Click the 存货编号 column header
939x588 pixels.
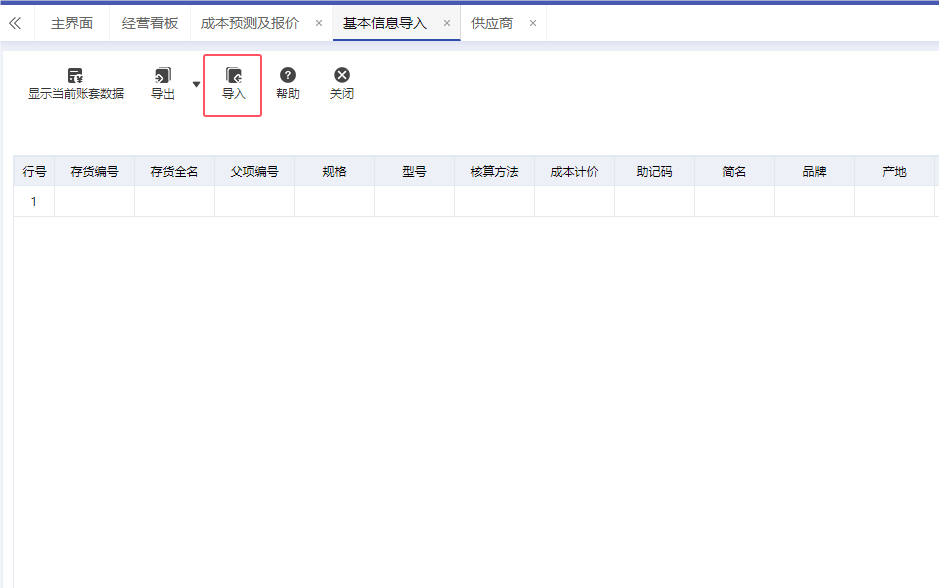coord(94,172)
